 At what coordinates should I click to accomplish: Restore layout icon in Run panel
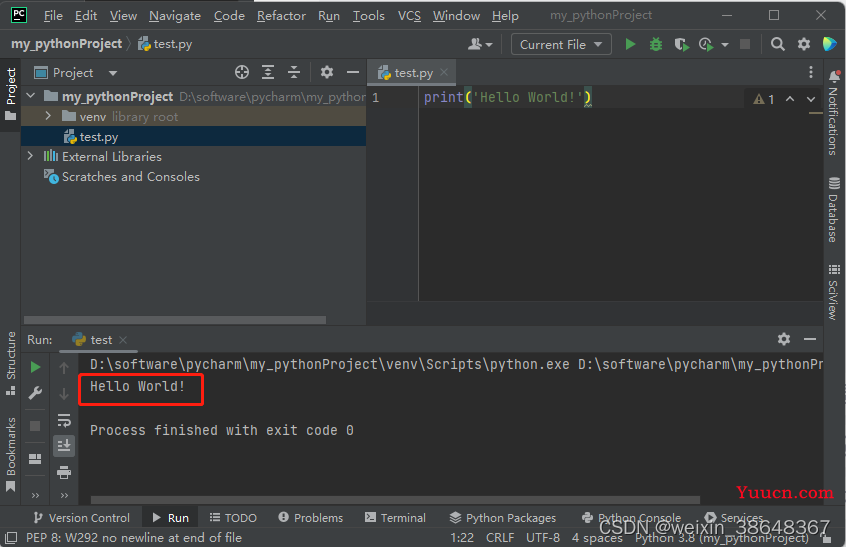click(35, 459)
